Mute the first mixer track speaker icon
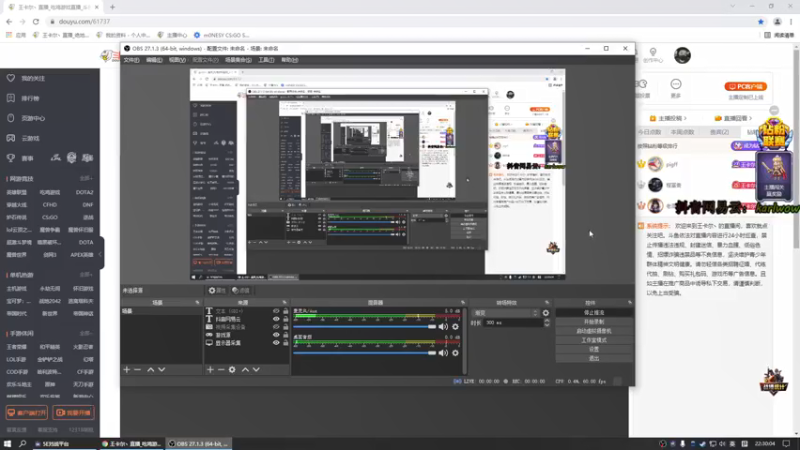Viewport: 800px width, 450px height. point(443,327)
